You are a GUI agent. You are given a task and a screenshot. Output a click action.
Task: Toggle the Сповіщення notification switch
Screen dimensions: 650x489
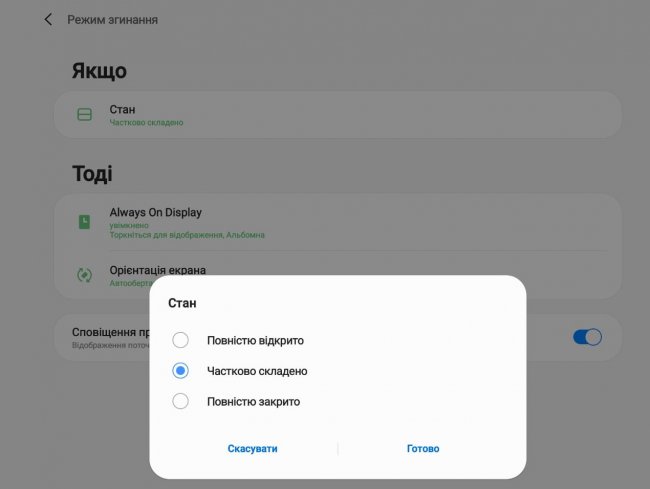pos(587,337)
